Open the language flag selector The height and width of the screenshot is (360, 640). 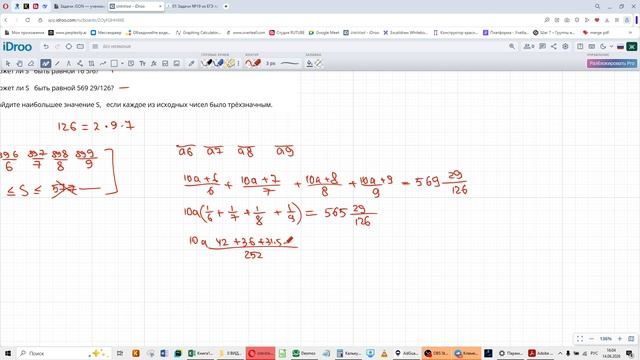pyautogui.click(x=620, y=47)
